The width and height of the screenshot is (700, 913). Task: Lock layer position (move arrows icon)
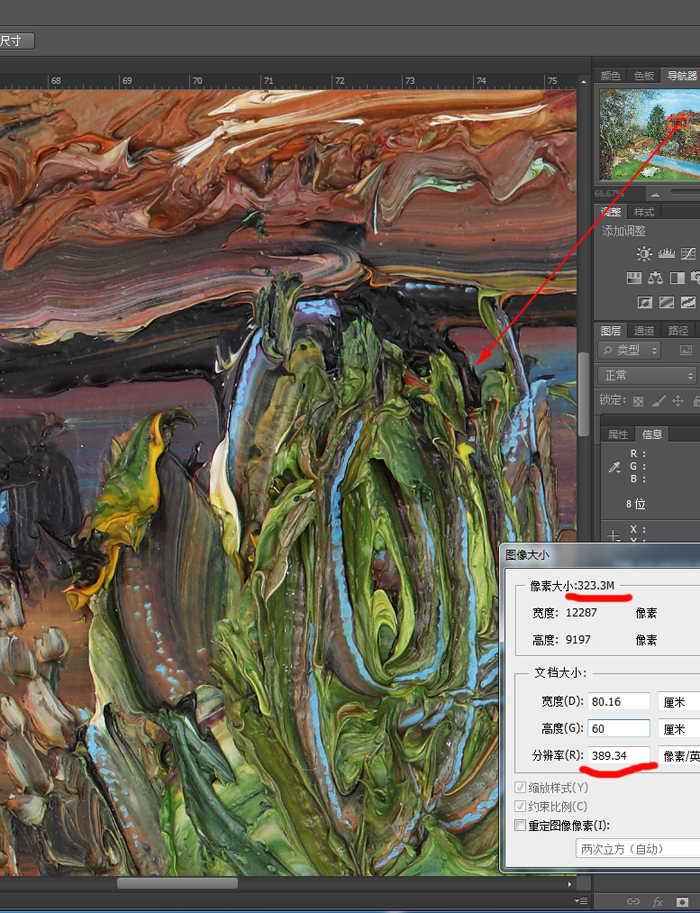pyautogui.click(x=678, y=401)
